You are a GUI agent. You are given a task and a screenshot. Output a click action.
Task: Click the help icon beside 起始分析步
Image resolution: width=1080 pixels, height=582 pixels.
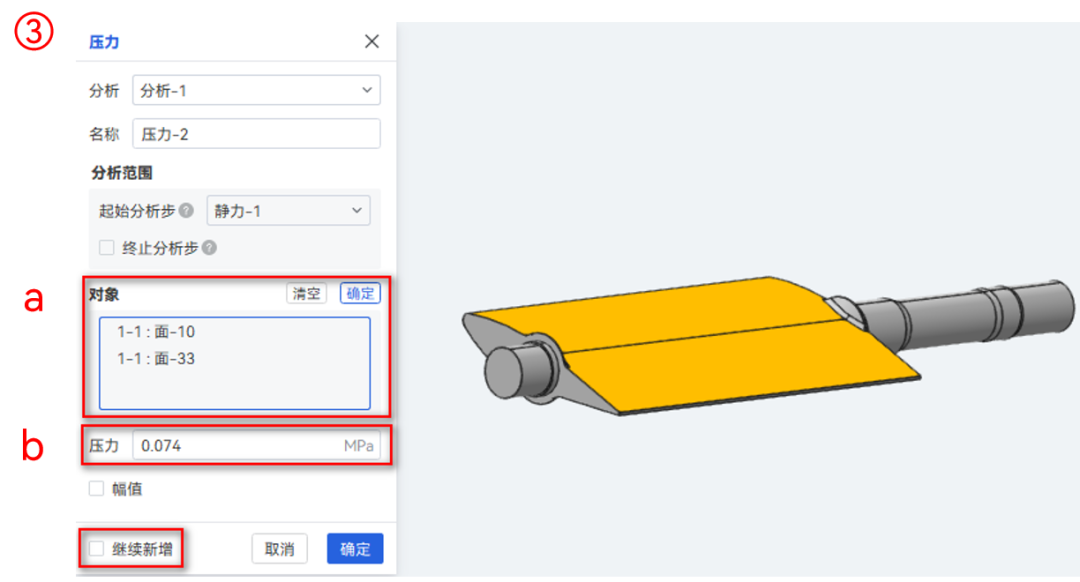(x=185, y=210)
